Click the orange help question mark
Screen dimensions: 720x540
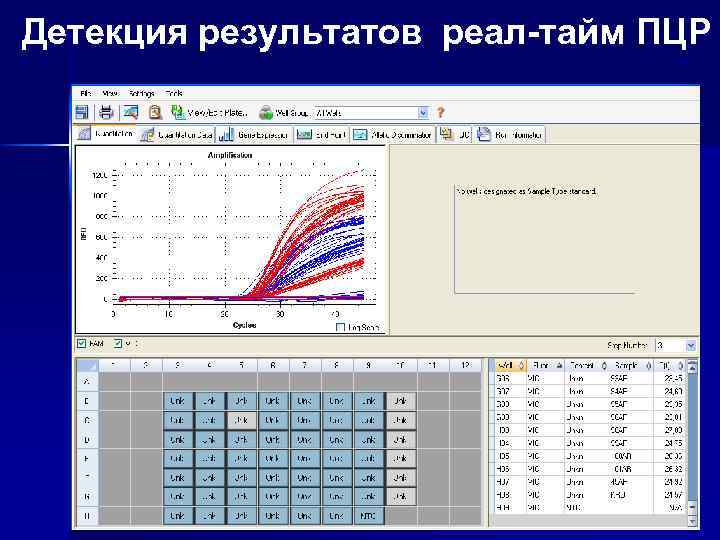(440, 112)
